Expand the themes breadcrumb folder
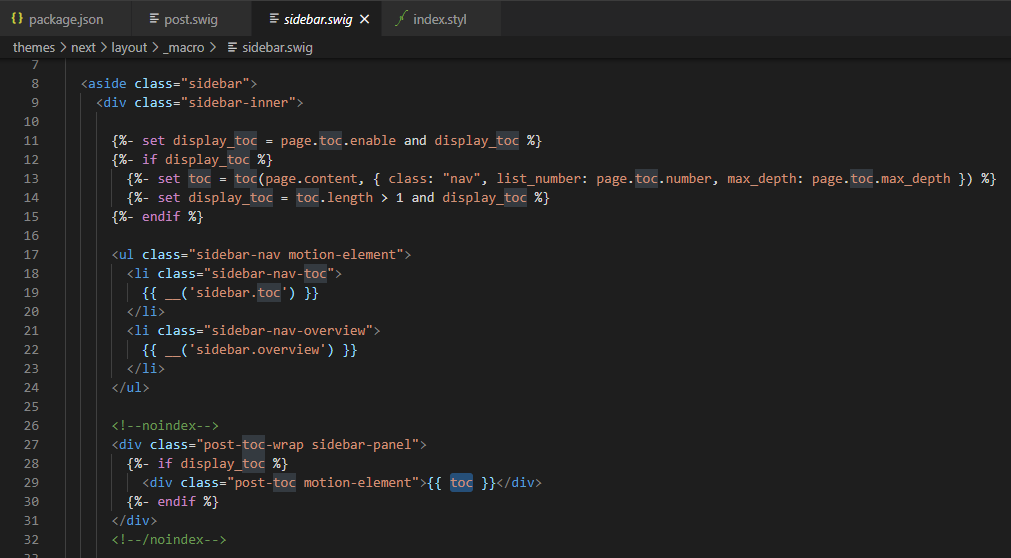The width and height of the screenshot is (1011, 558). (33, 47)
